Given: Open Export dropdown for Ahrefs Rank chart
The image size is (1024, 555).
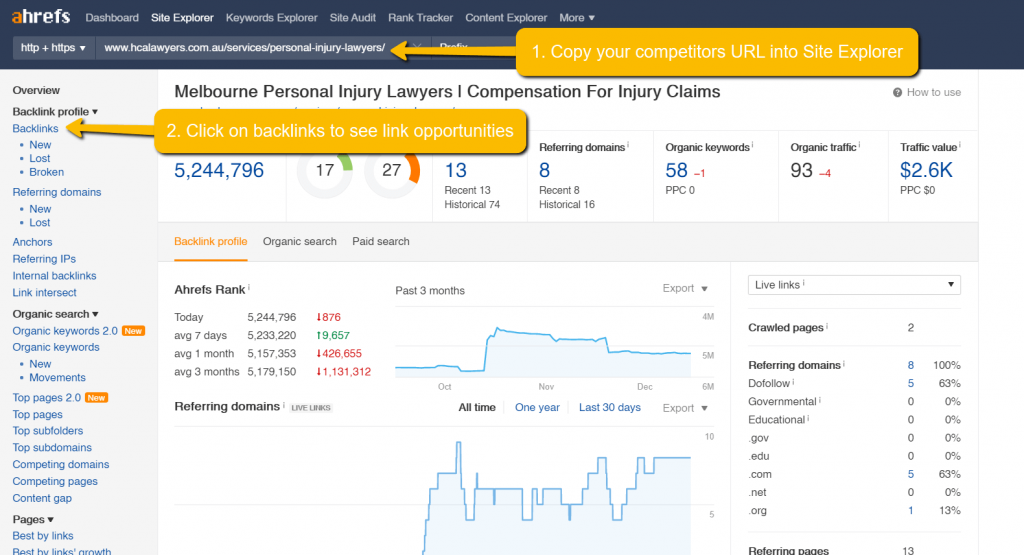Looking at the screenshot, I should tap(685, 289).
